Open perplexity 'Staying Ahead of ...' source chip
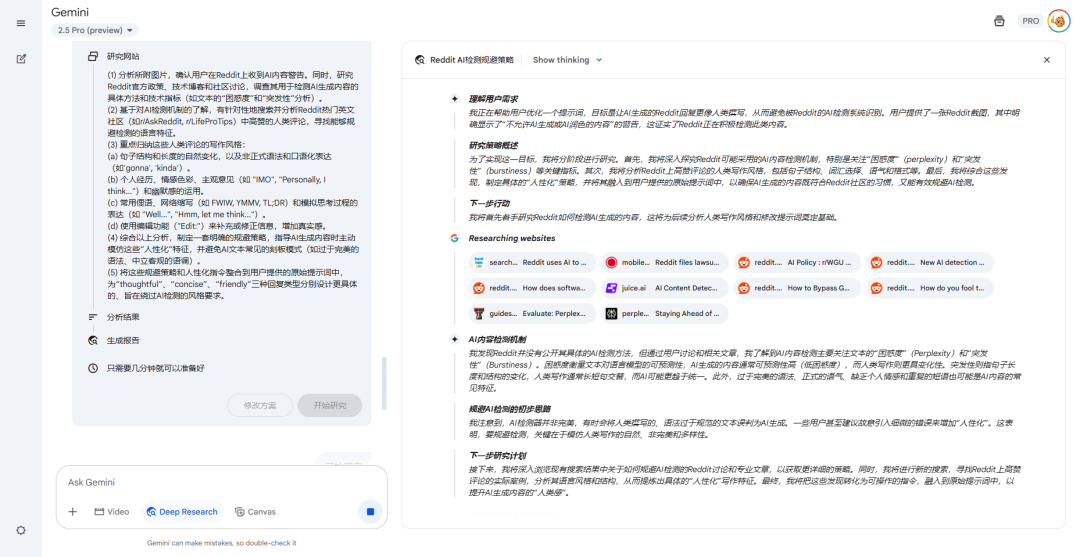The width and height of the screenshot is (1080, 557). (x=664, y=313)
